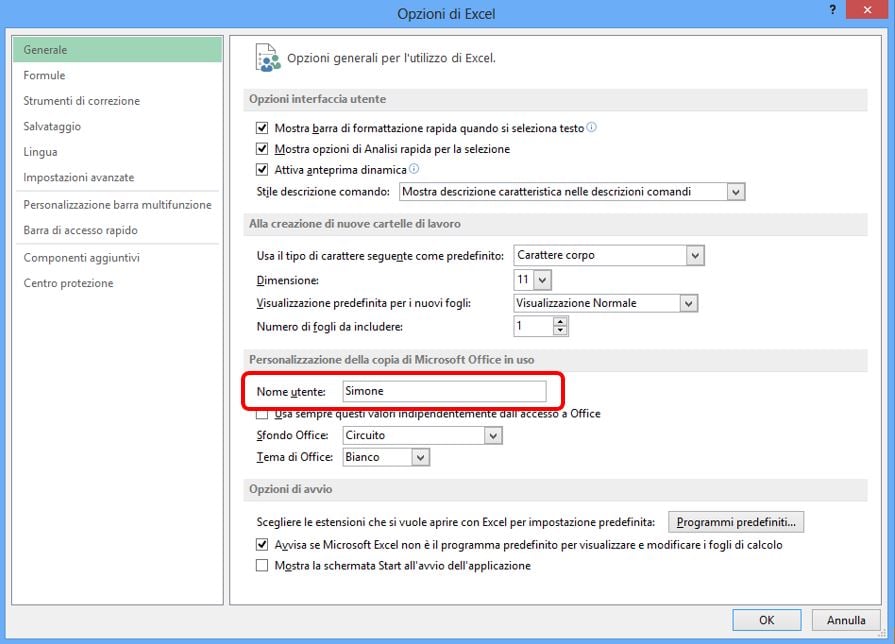Go to Centro protezione
This screenshot has width=895, height=644.
point(118,283)
